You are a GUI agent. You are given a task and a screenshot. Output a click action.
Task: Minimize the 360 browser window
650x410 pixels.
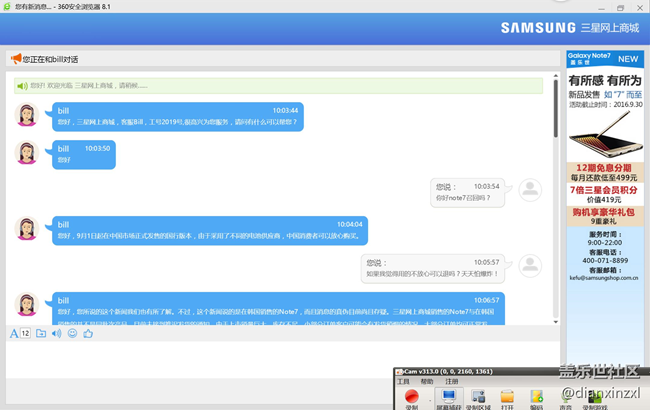click(x=601, y=8)
